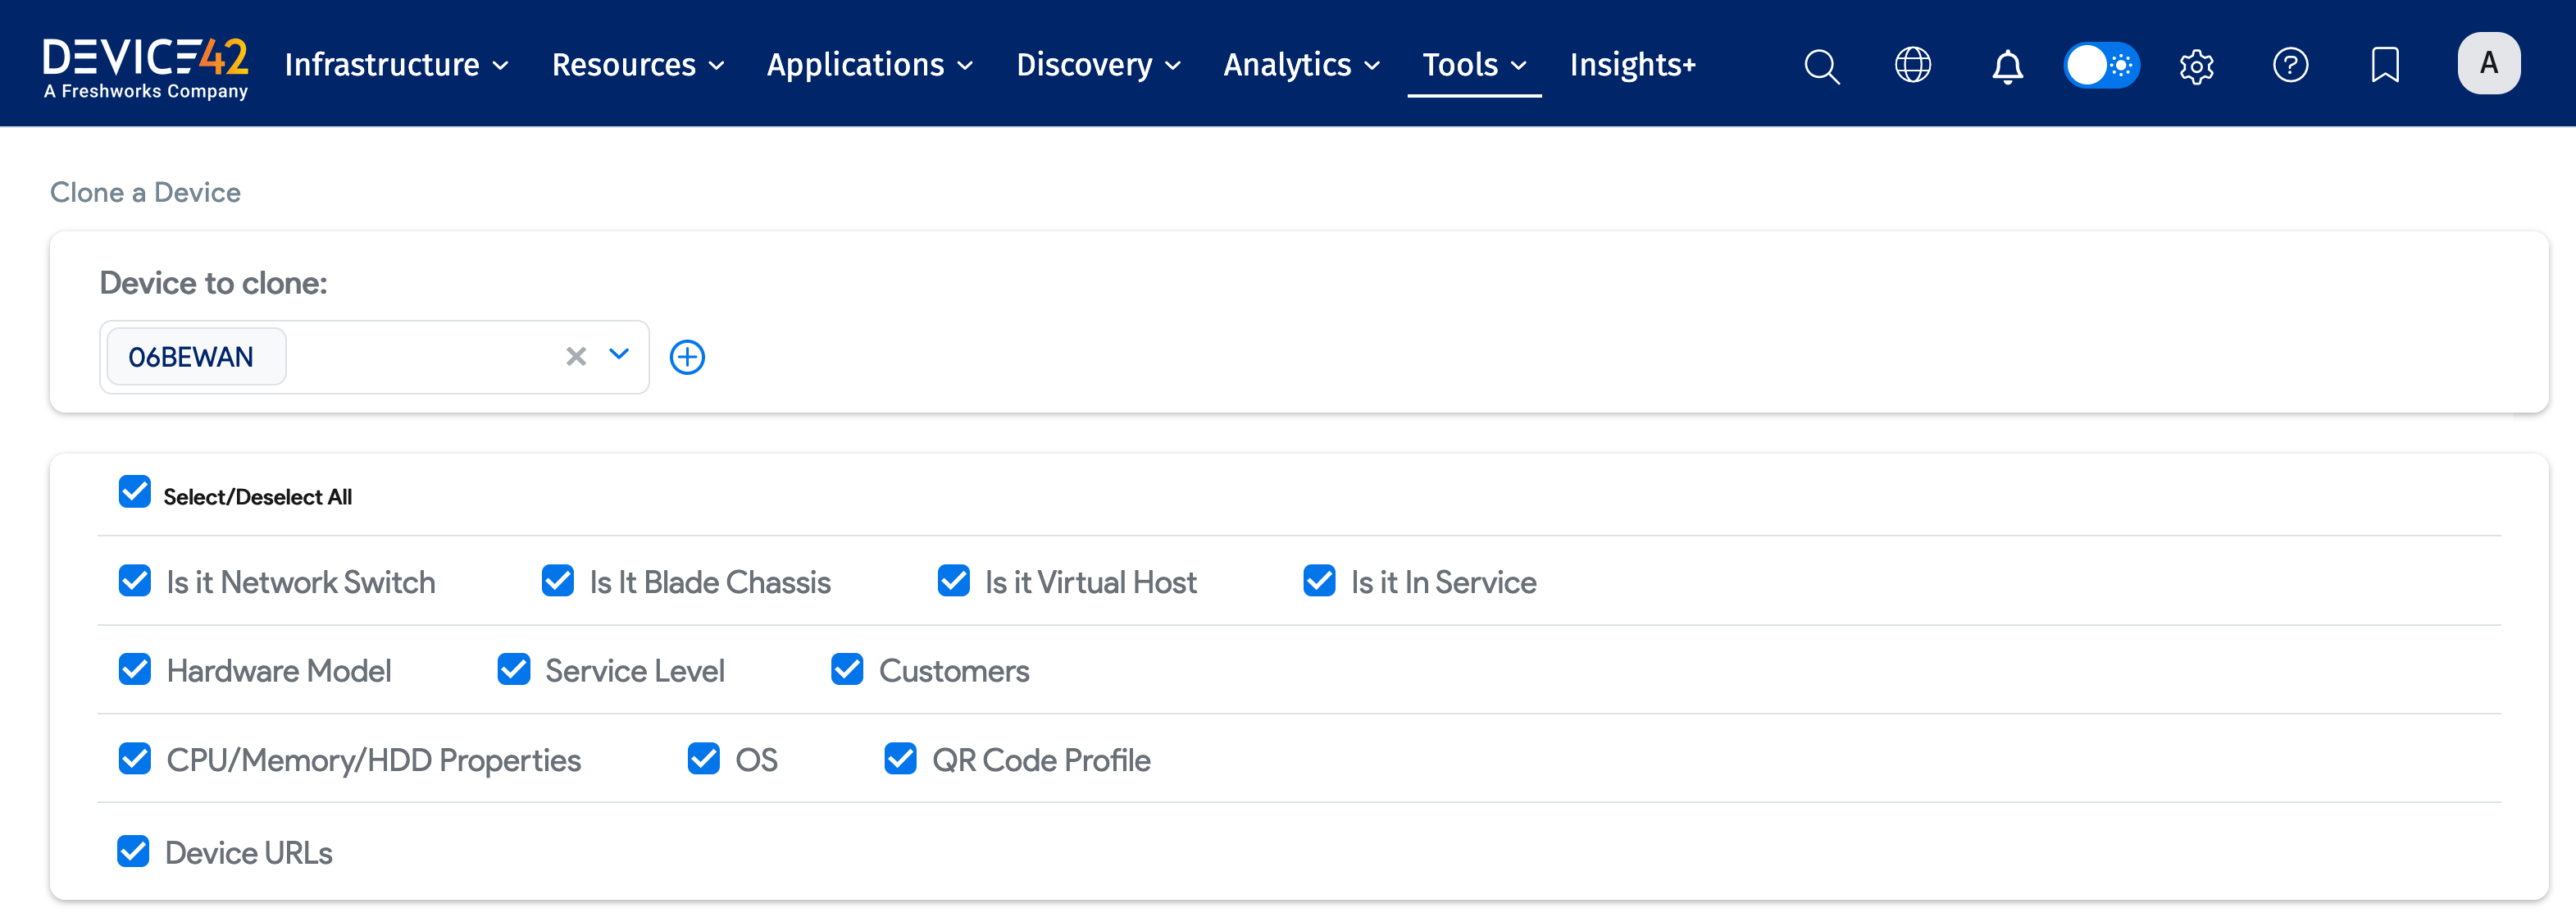This screenshot has height=922, width=2576.
Task: Open the settings gear icon
Action: click(x=2196, y=66)
